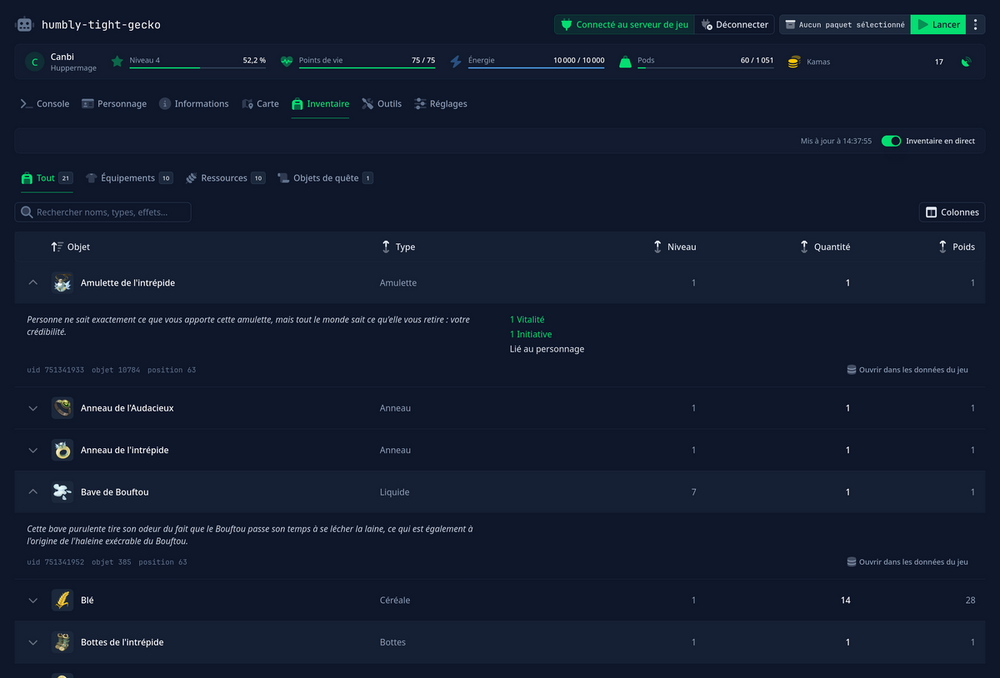Toggle the Inventaire en direct switch
This screenshot has width=1000, height=678.
tap(891, 141)
